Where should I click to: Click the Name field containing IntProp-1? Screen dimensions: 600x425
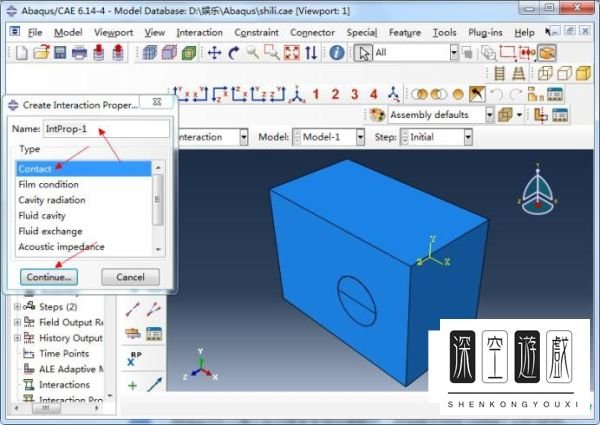tap(105, 129)
